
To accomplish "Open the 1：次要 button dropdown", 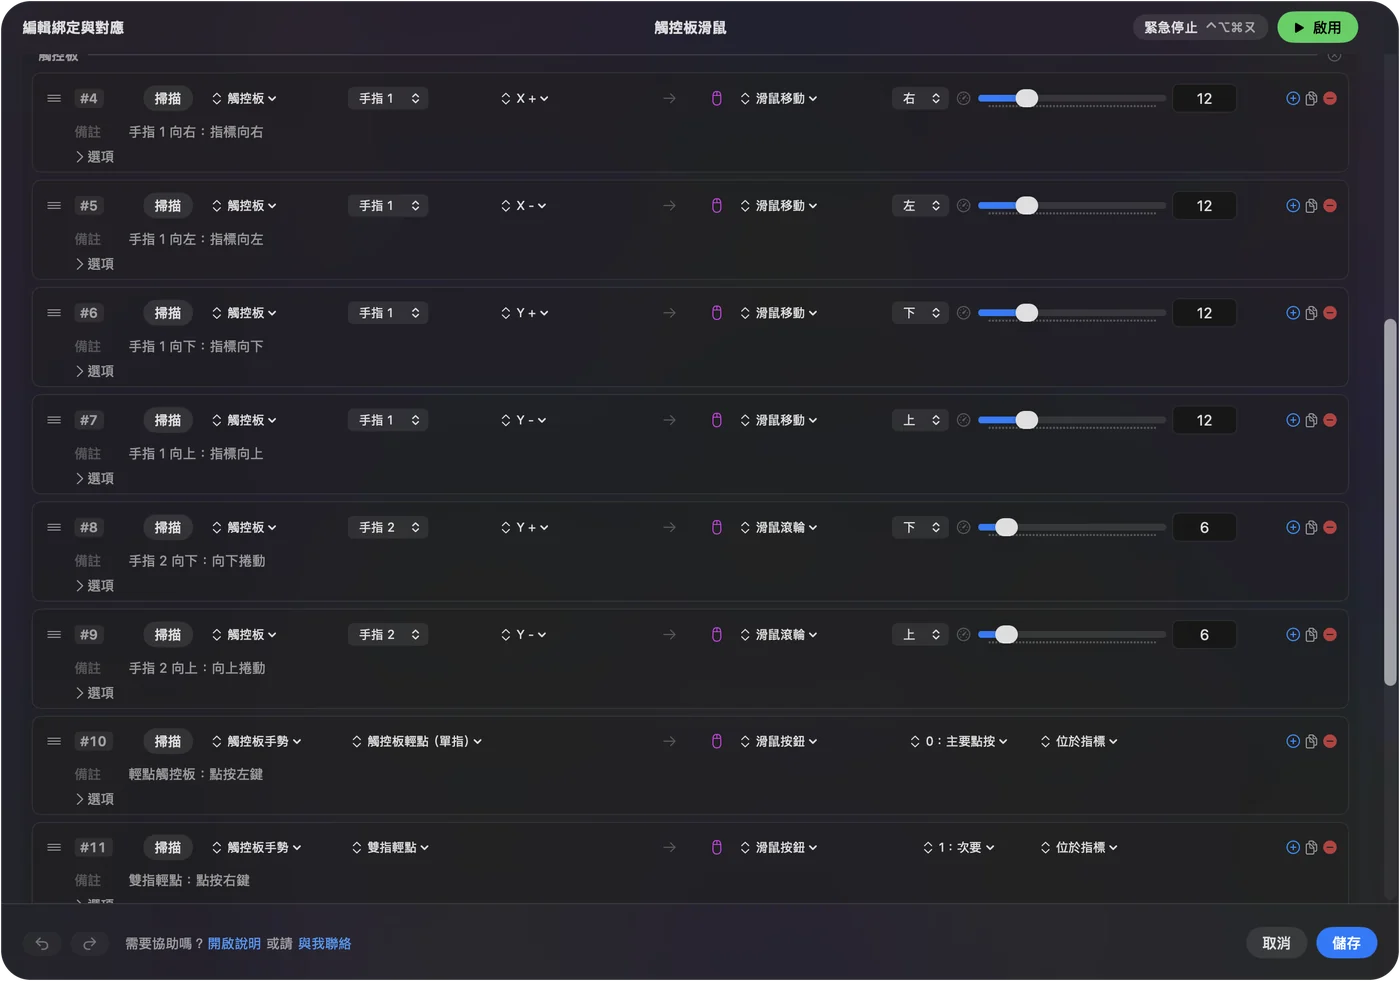I will [959, 847].
